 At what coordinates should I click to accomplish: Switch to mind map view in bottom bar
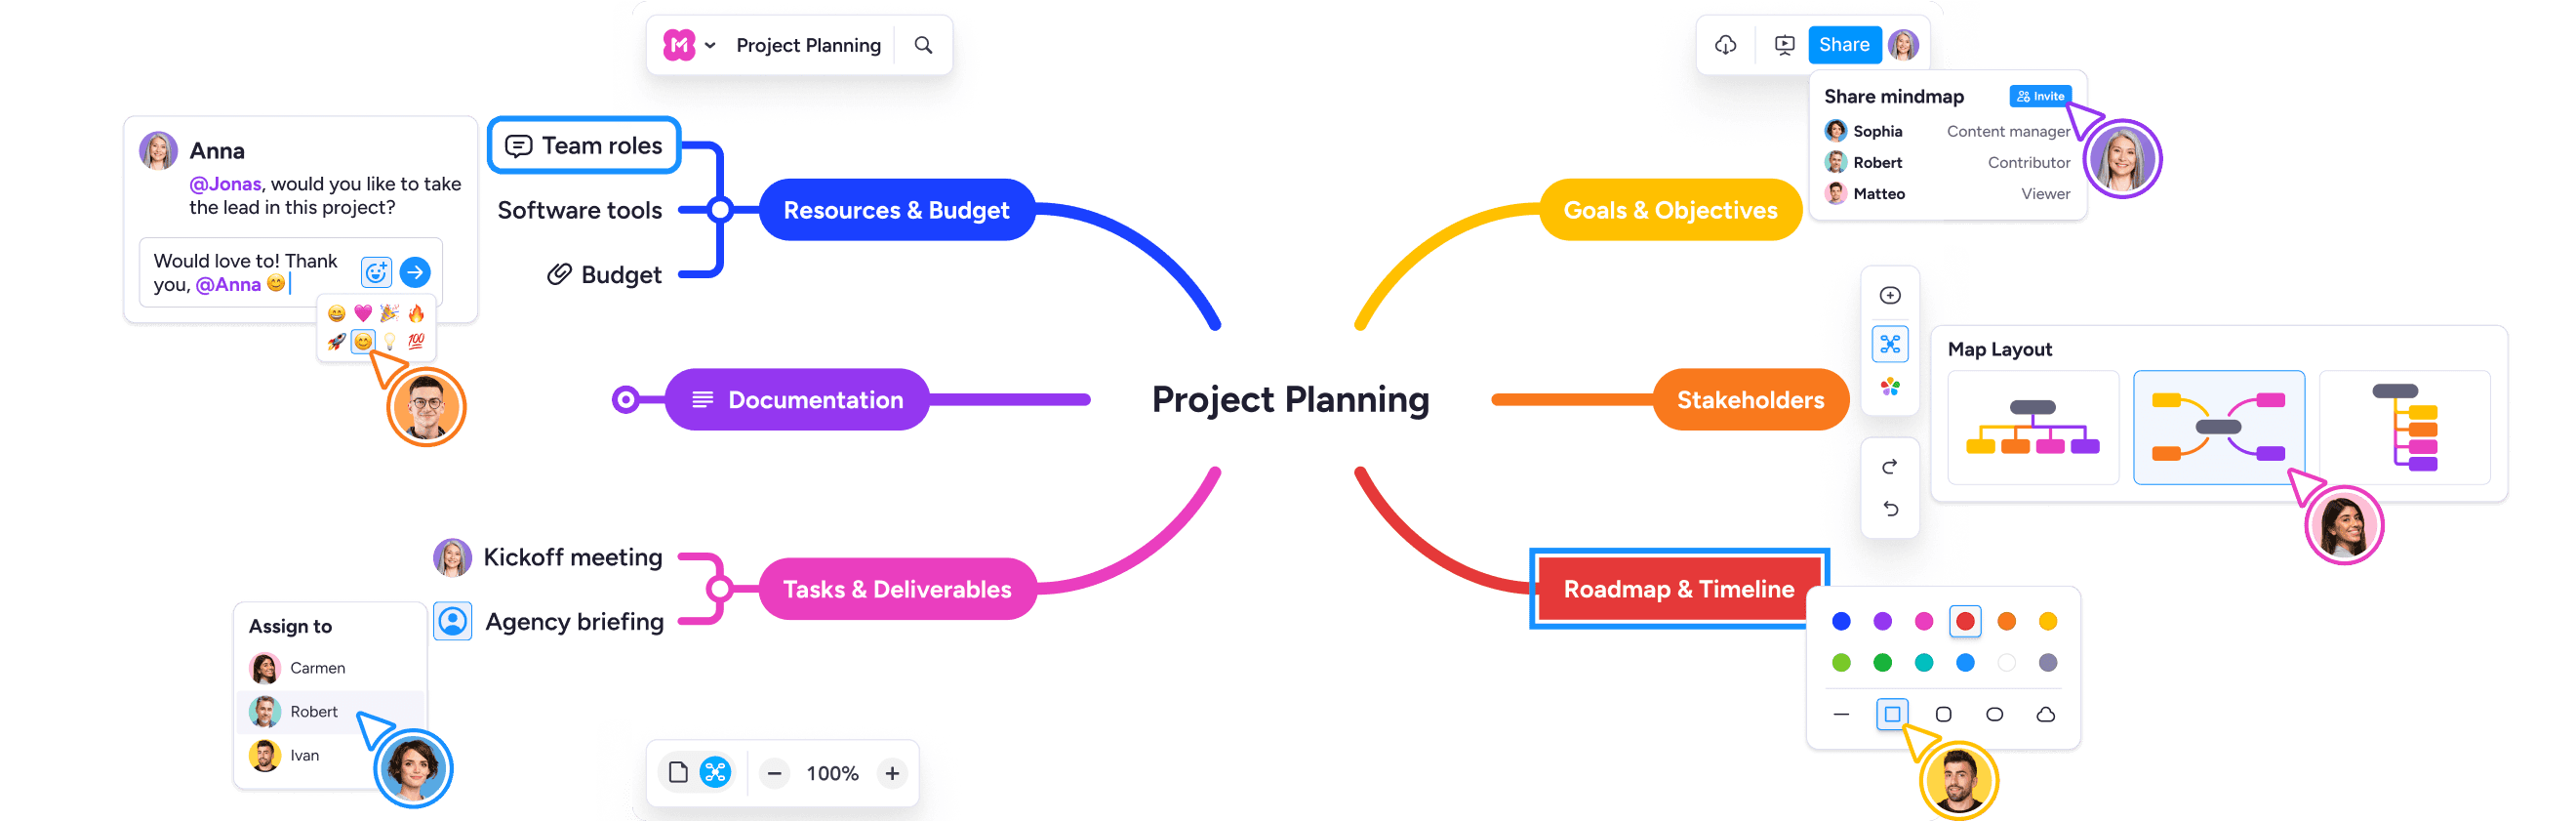tap(715, 772)
